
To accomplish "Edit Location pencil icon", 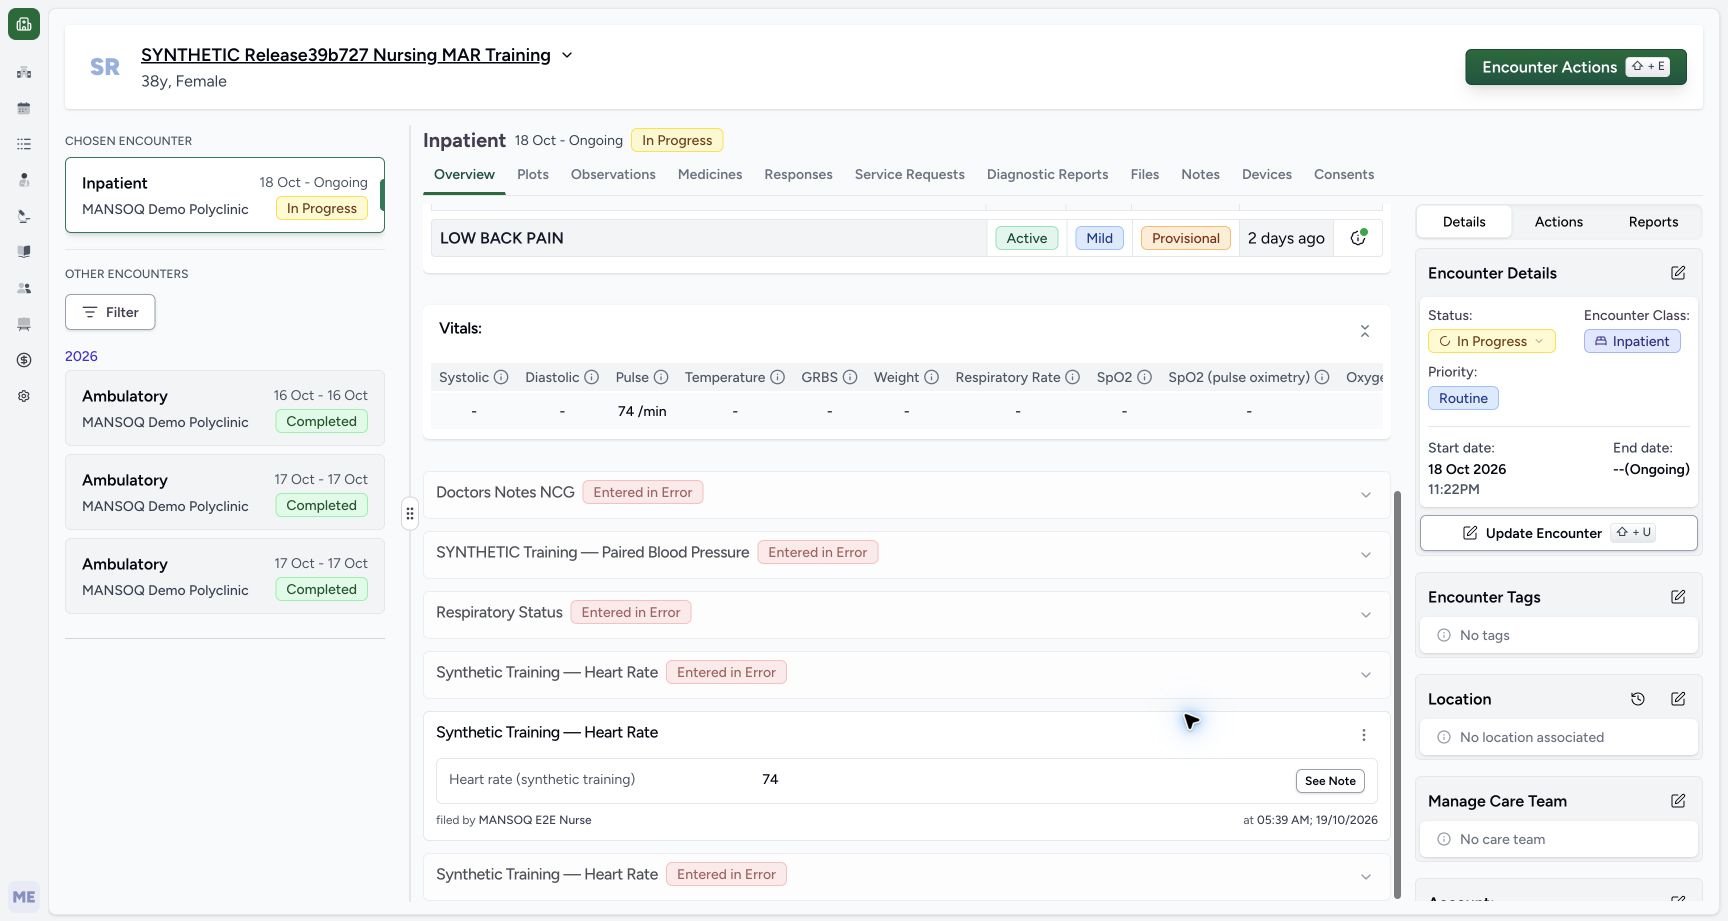I will [1678, 699].
